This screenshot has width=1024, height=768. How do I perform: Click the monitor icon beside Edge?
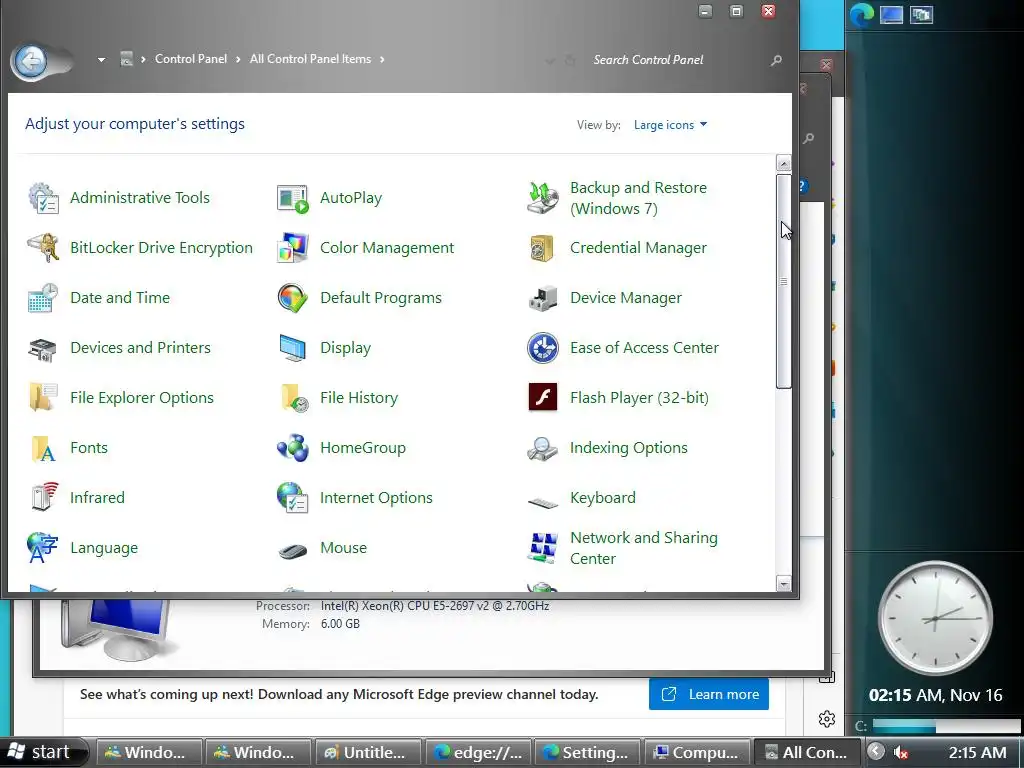(x=891, y=14)
